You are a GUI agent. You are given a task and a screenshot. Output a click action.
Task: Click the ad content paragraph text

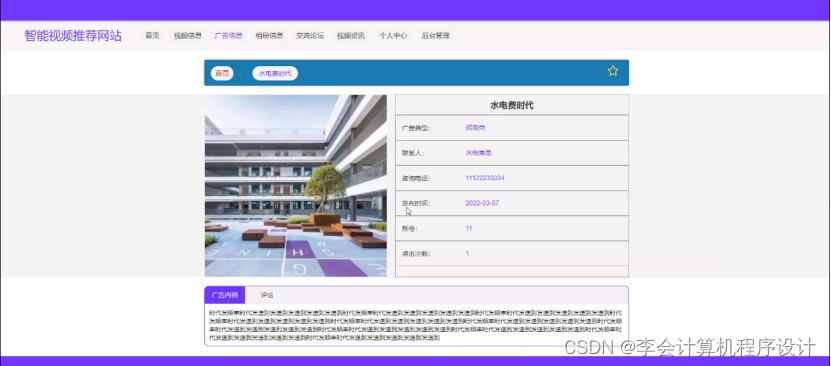click(x=416, y=325)
